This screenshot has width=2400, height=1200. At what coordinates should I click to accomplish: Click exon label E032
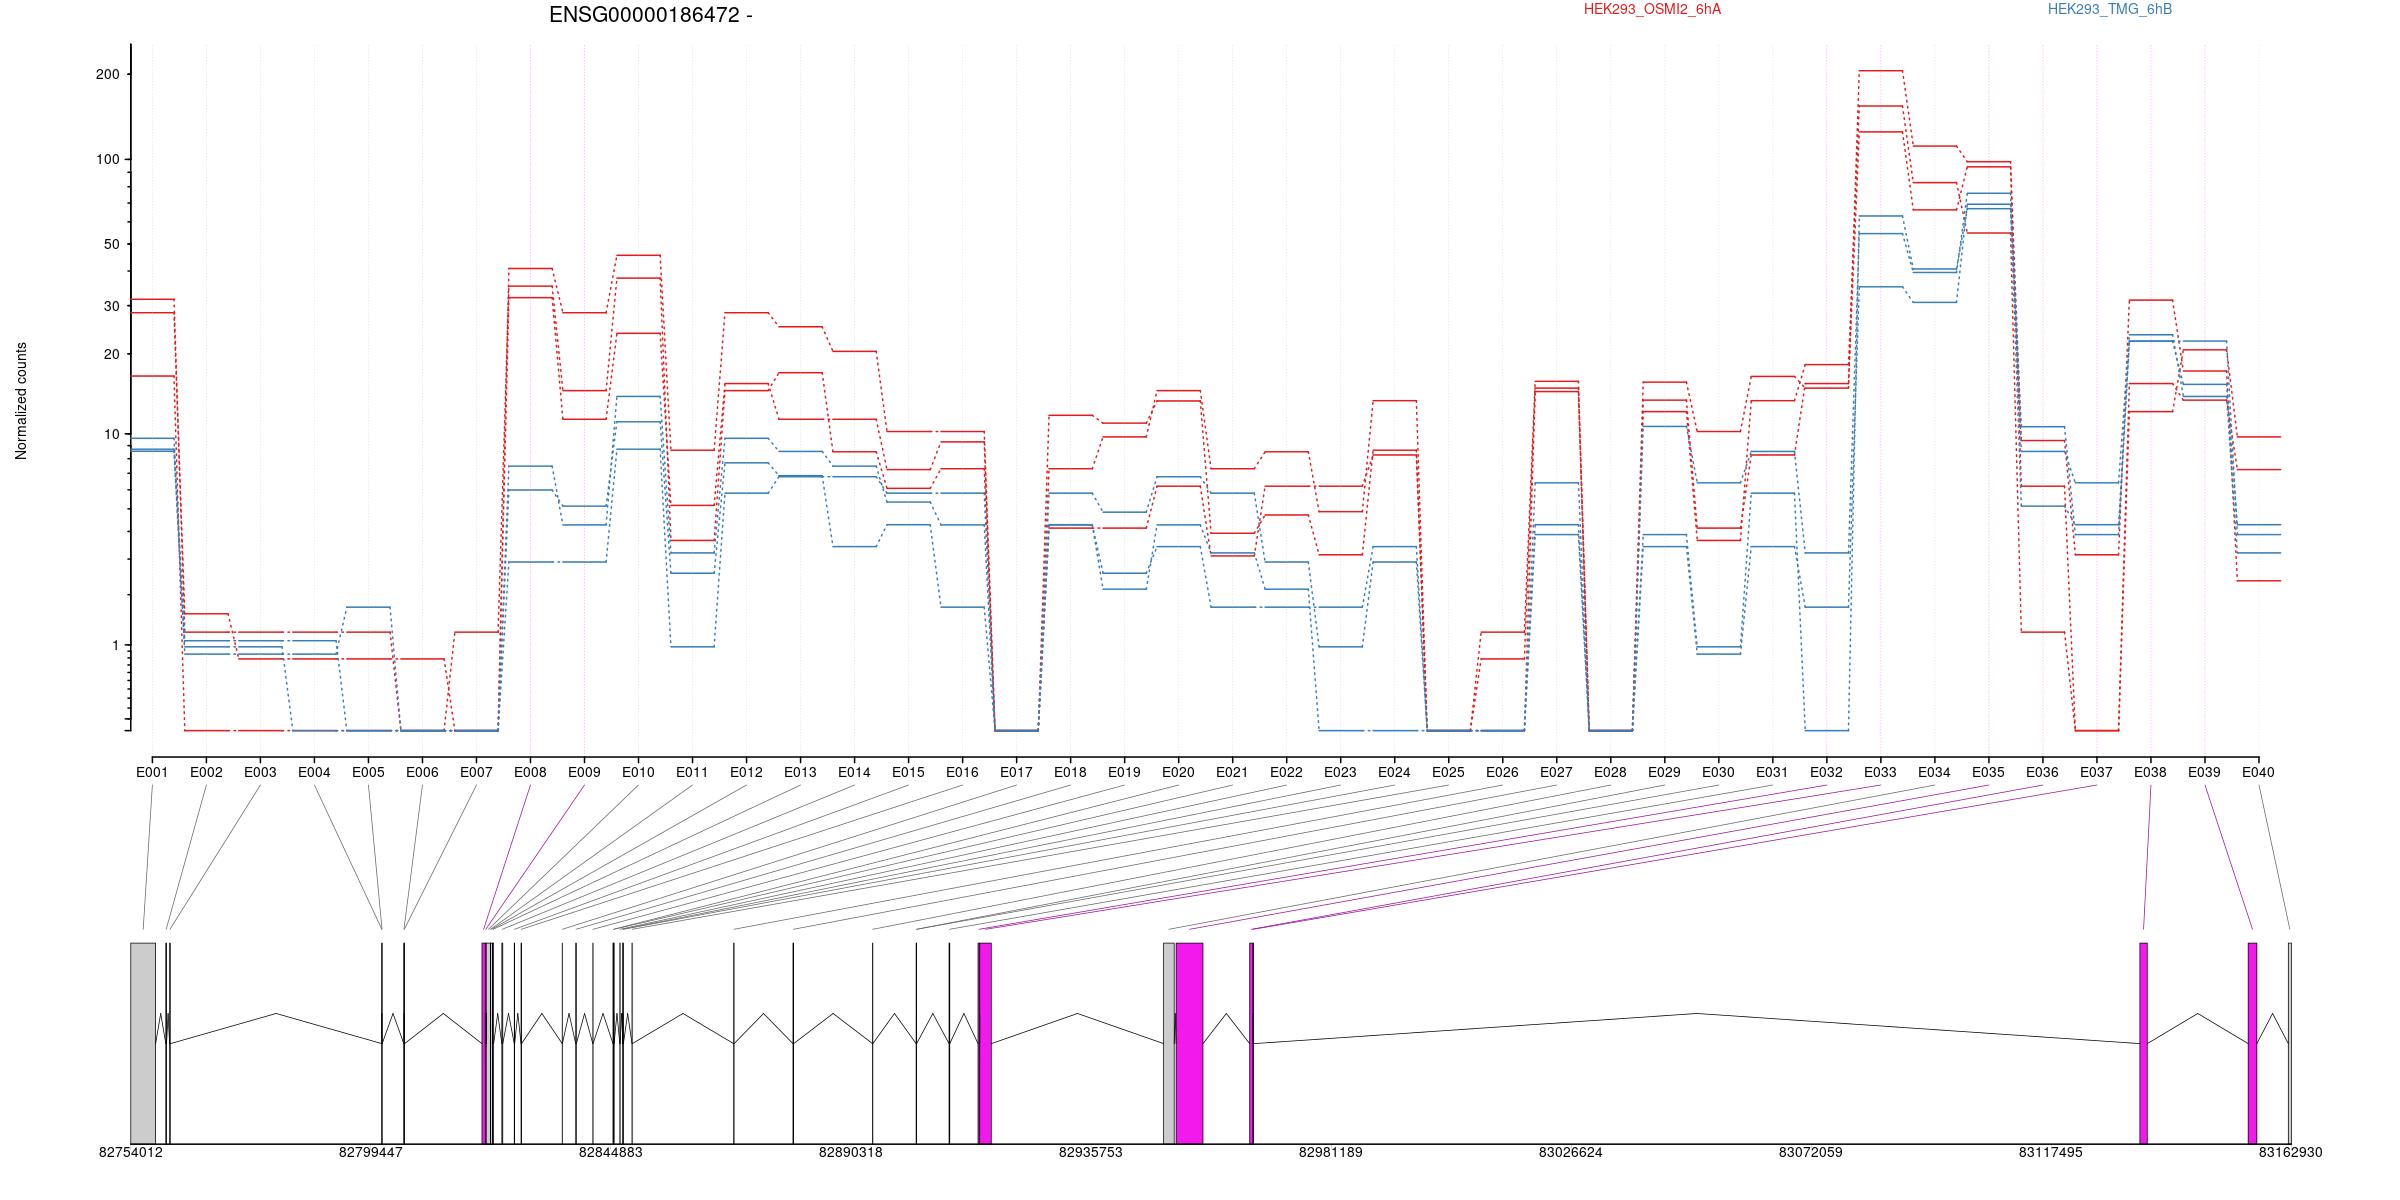[1826, 772]
